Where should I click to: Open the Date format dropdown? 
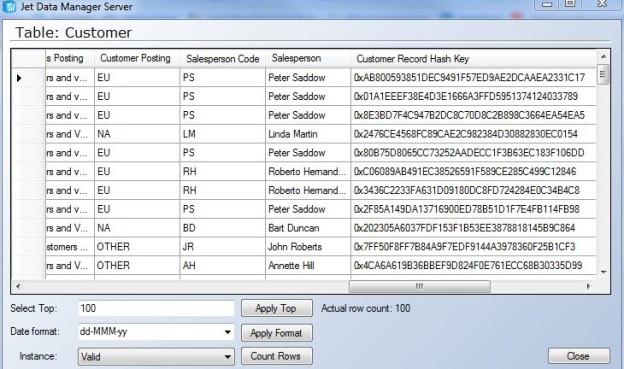228,332
